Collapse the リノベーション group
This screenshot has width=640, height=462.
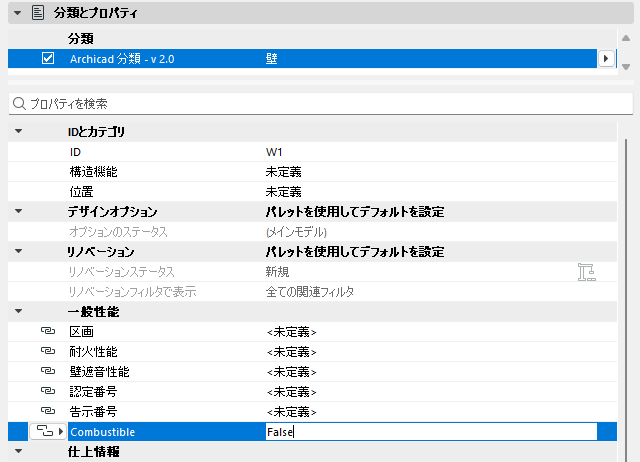coord(18,251)
